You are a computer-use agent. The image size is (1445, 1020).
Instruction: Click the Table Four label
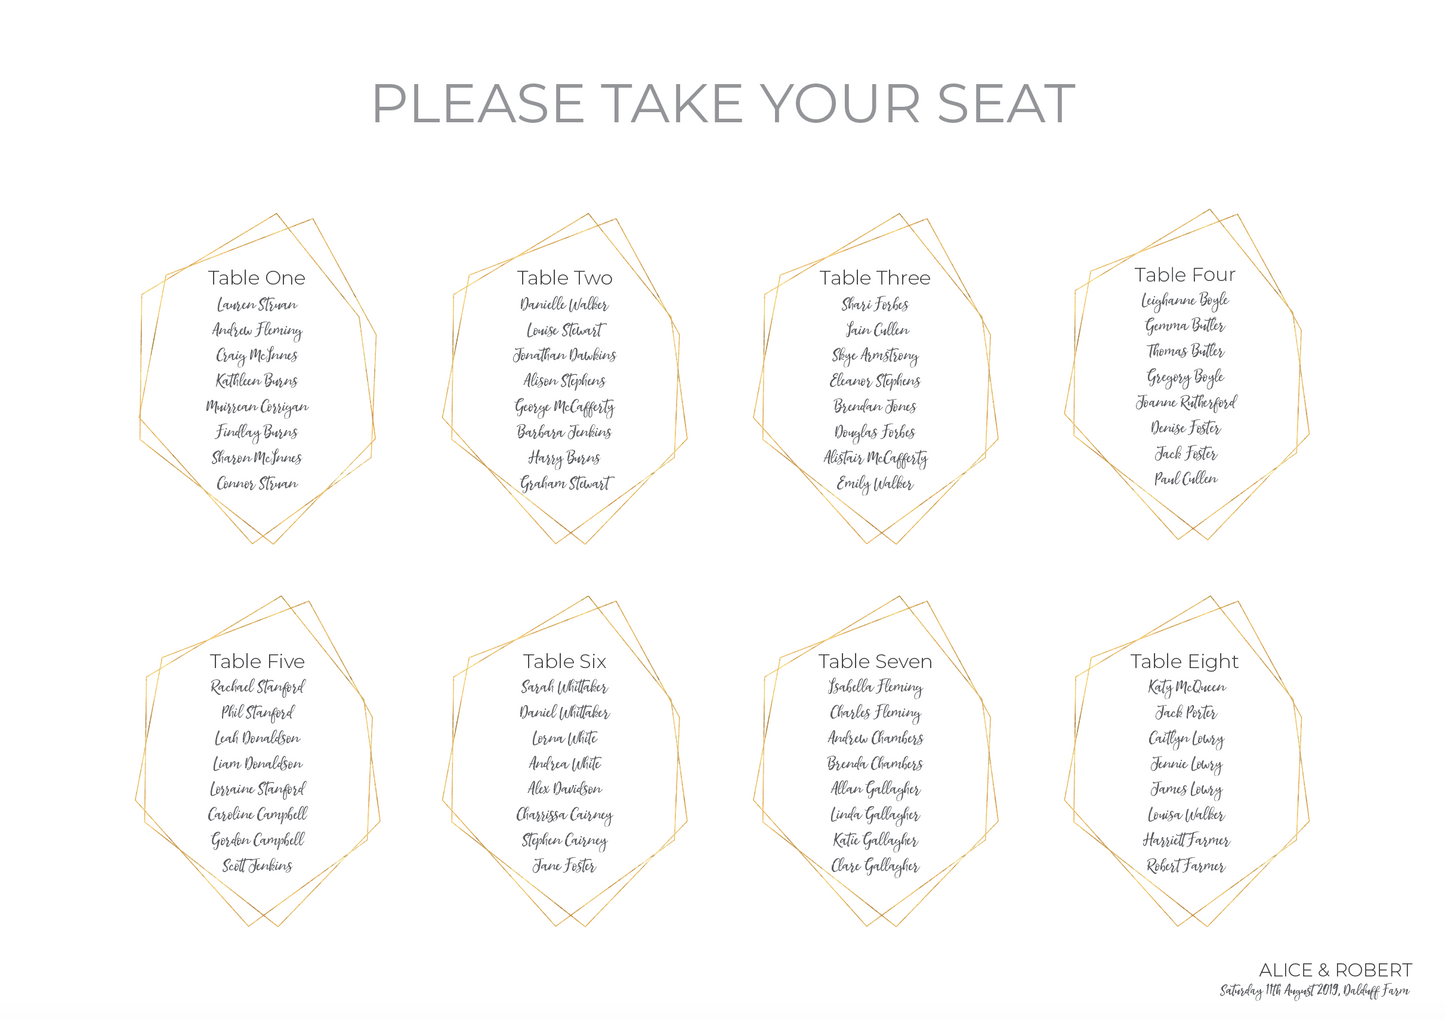(1185, 274)
